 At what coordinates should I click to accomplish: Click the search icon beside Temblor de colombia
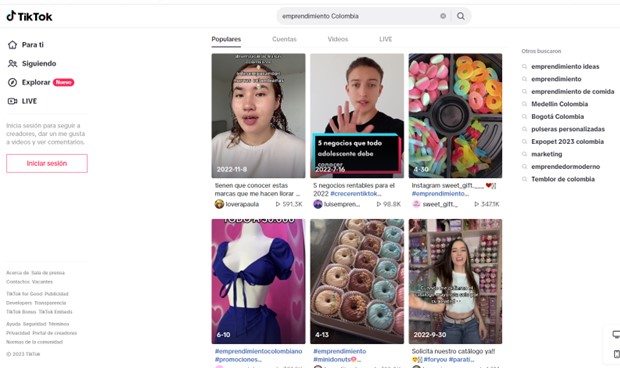524,179
